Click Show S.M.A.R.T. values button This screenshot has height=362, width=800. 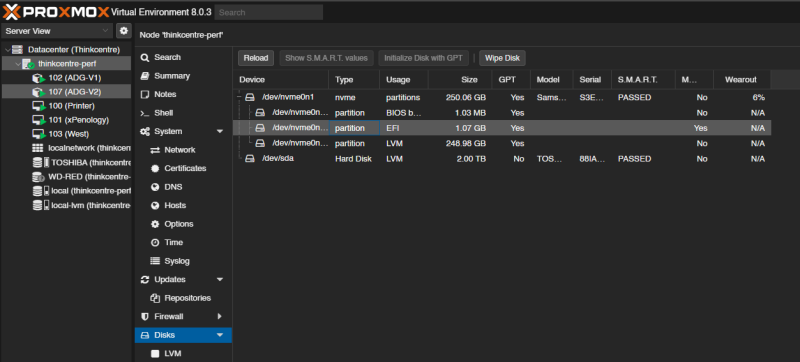click(327, 58)
